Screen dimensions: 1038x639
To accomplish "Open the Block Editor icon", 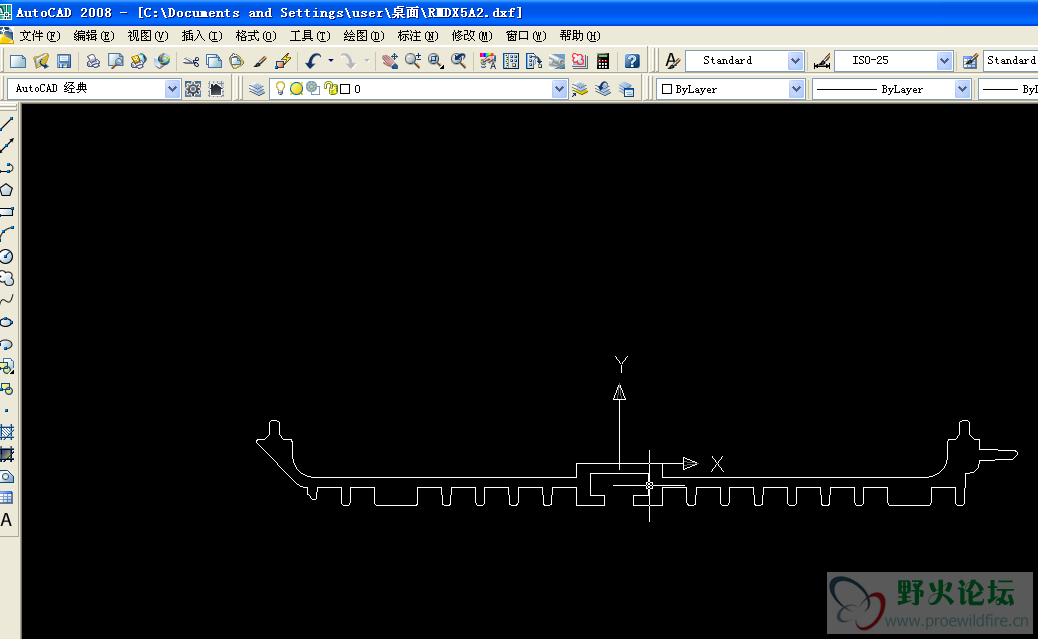I will (283, 62).
